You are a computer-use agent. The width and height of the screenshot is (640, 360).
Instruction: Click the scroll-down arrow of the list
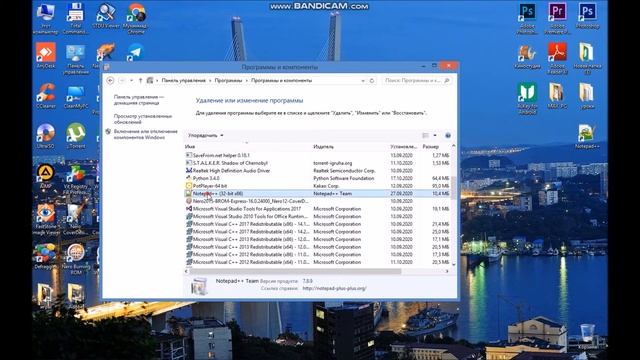click(x=453, y=265)
